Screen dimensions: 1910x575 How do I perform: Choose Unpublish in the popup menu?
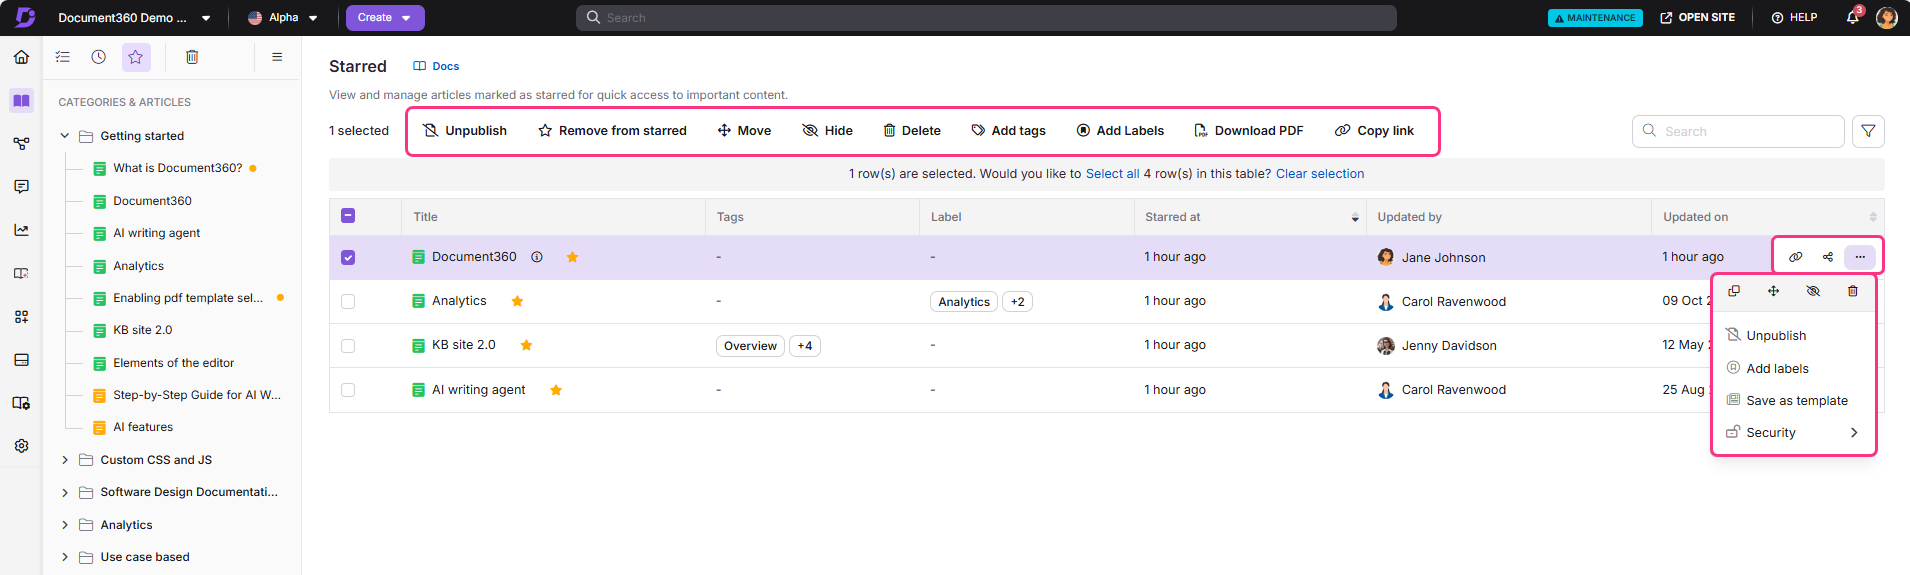tap(1766, 335)
